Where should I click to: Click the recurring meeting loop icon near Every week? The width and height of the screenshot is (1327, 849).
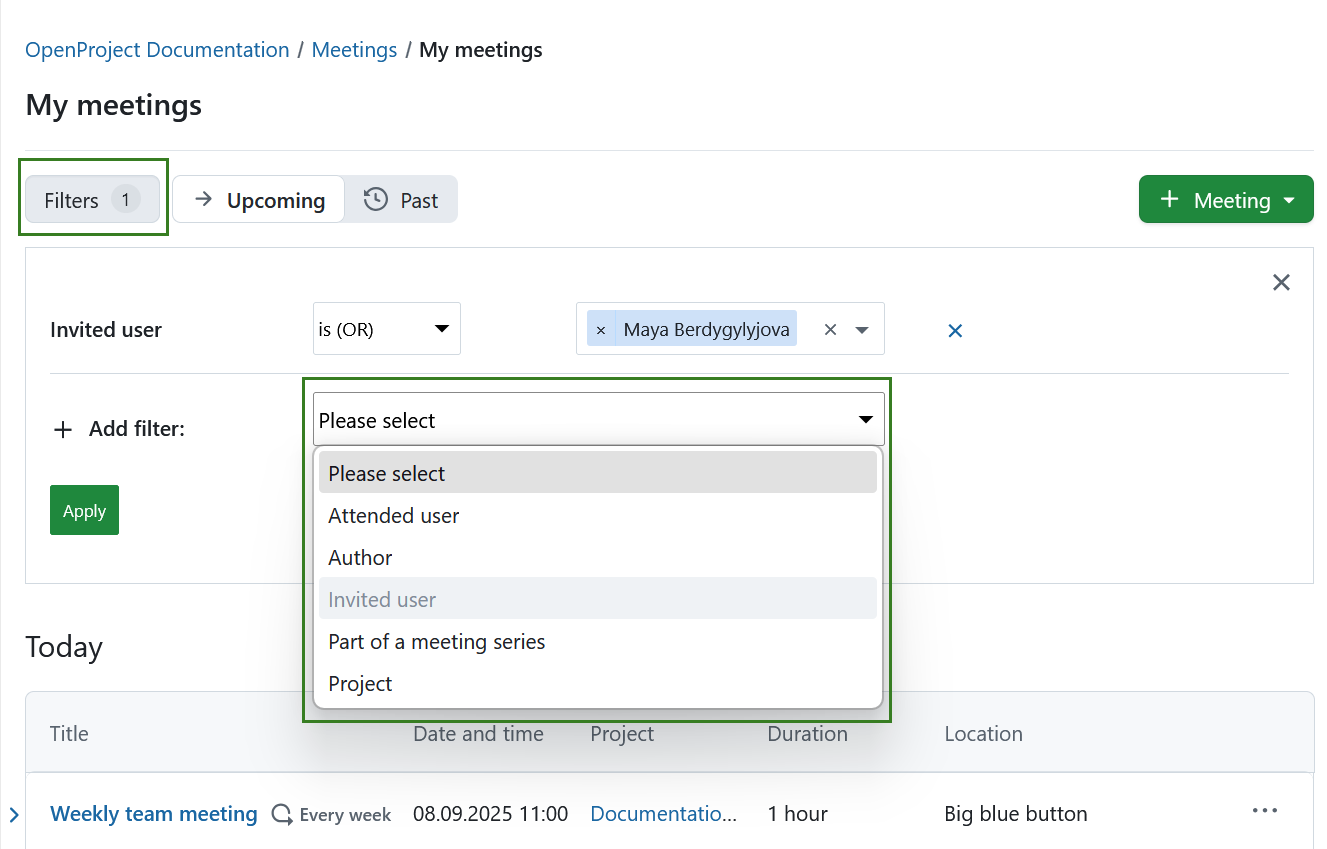click(x=281, y=814)
